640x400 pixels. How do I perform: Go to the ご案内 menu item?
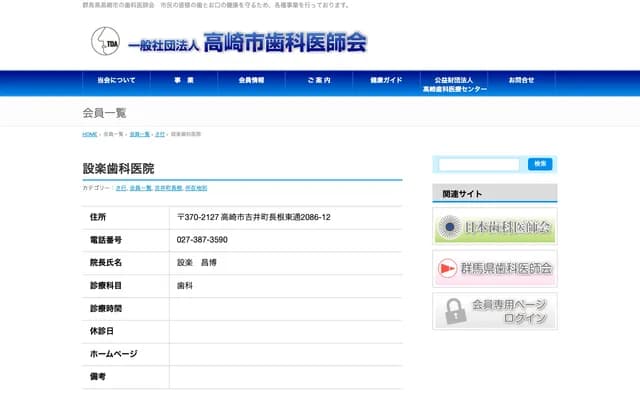[318, 80]
